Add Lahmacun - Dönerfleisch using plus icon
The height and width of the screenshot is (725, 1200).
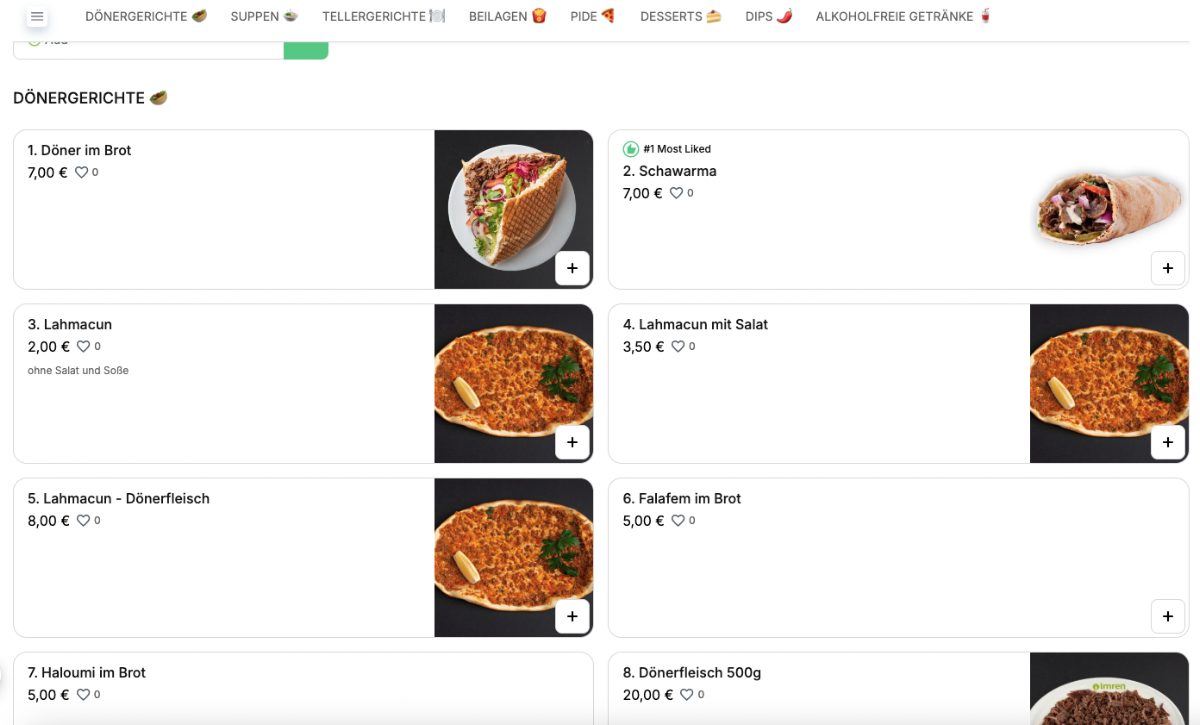(x=572, y=616)
